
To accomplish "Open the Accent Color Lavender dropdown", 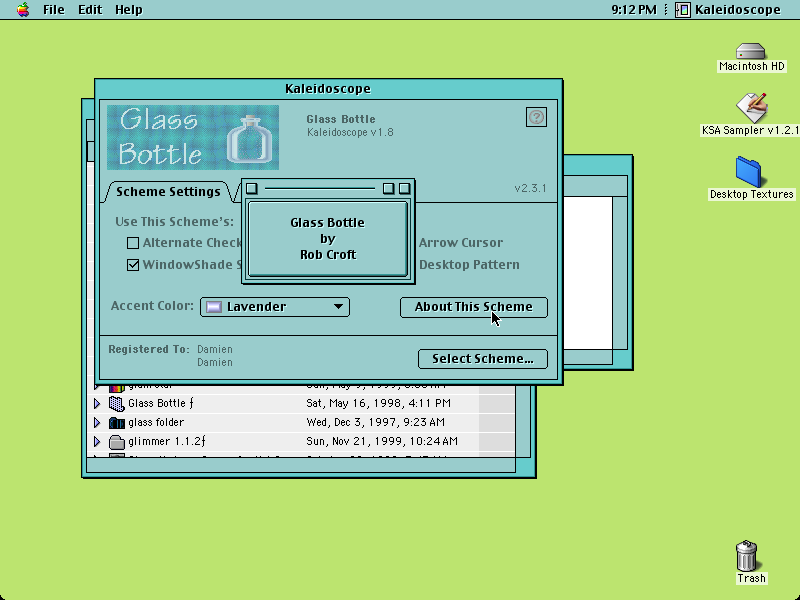I will [275, 307].
